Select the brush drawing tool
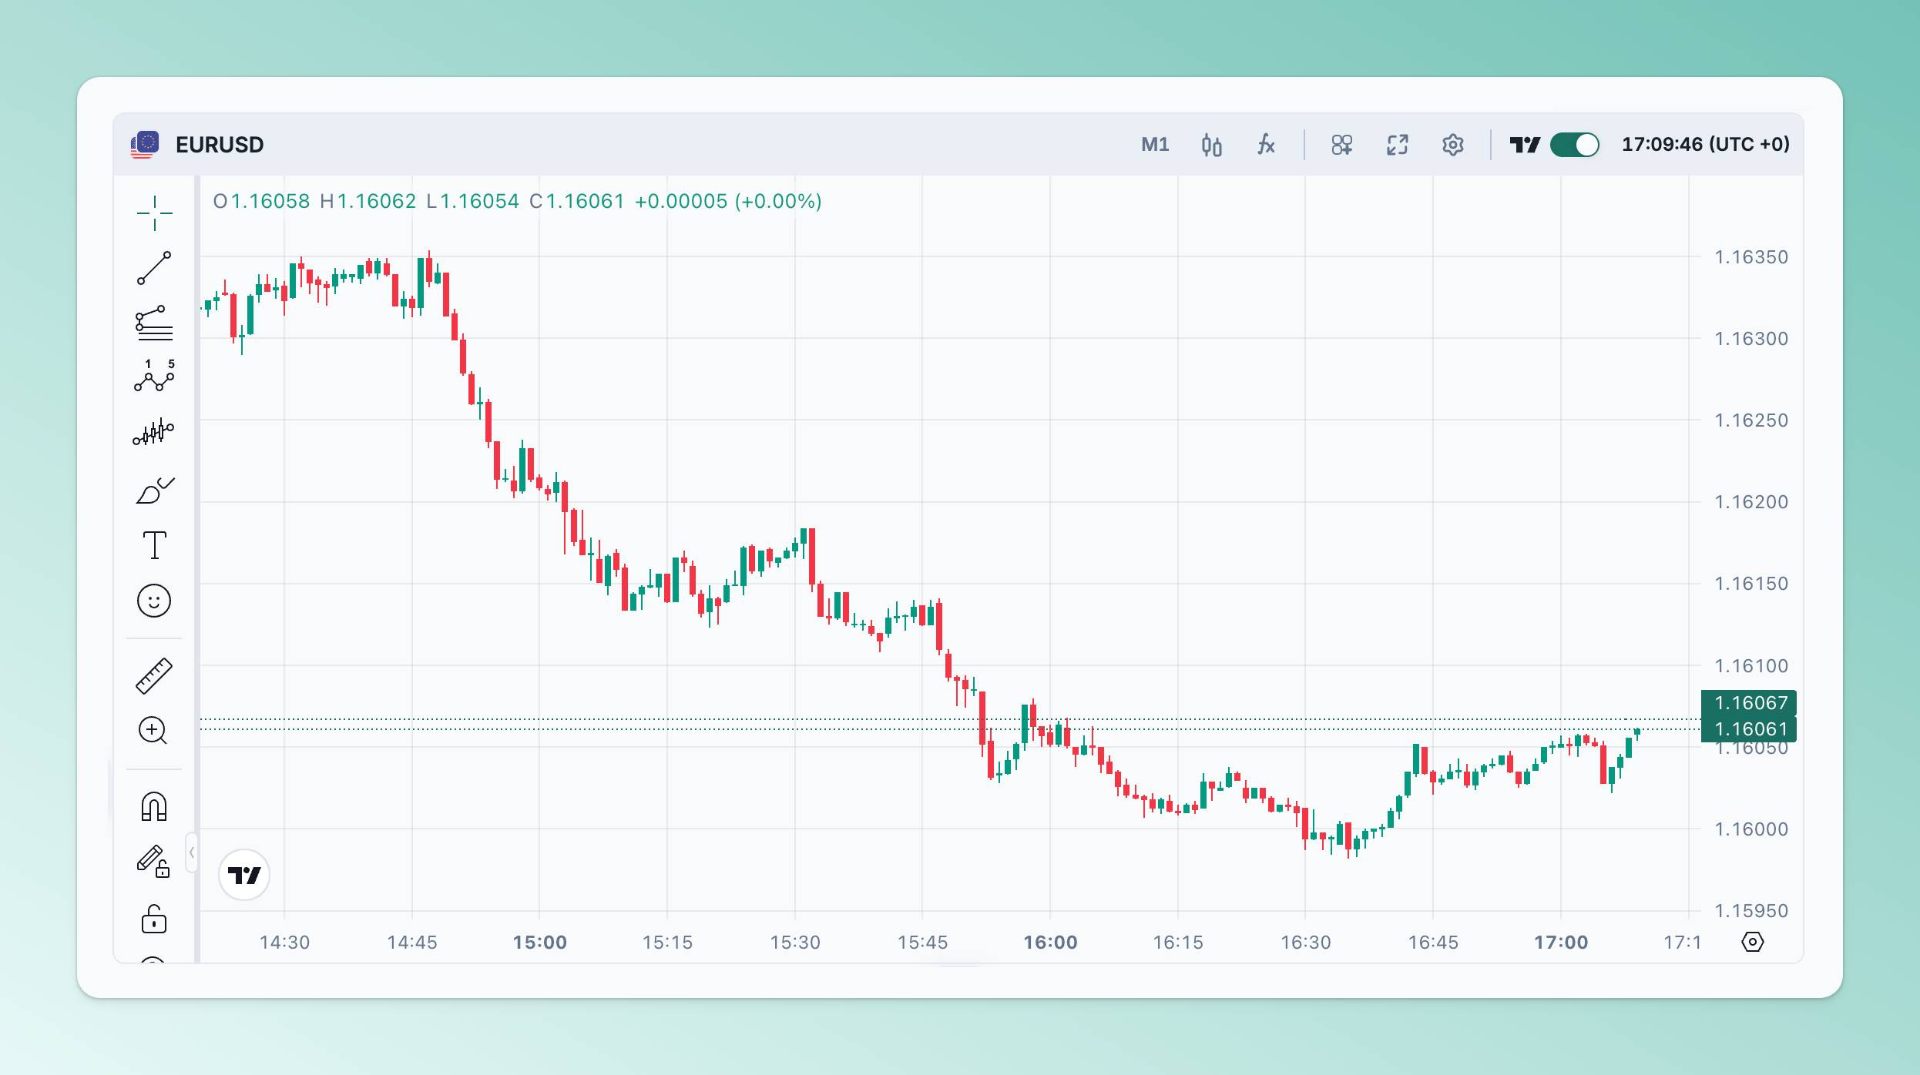Image resolution: width=1920 pixels, height=1075 pixels. coord(154,490)
